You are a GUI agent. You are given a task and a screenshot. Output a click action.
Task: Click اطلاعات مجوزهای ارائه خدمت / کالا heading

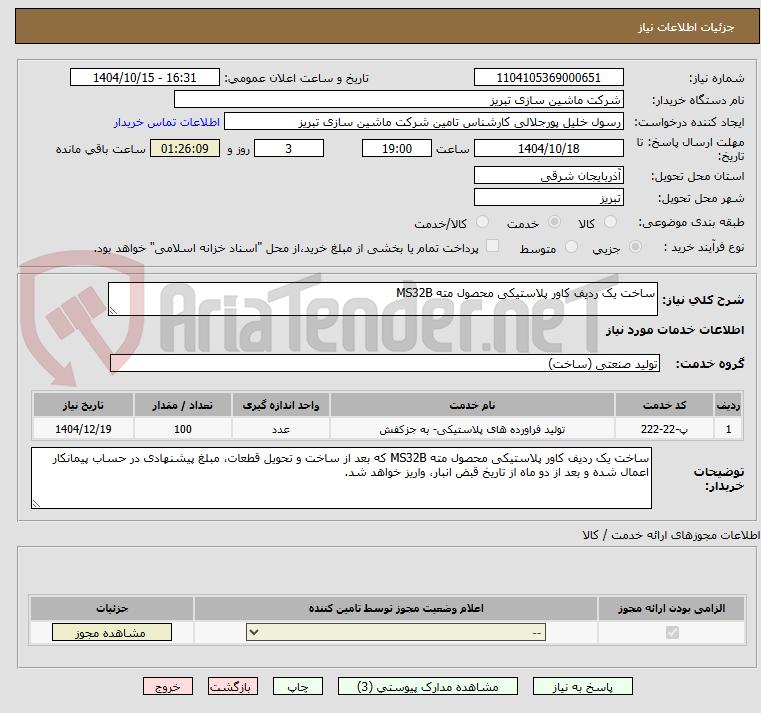(x=671, y=535)
